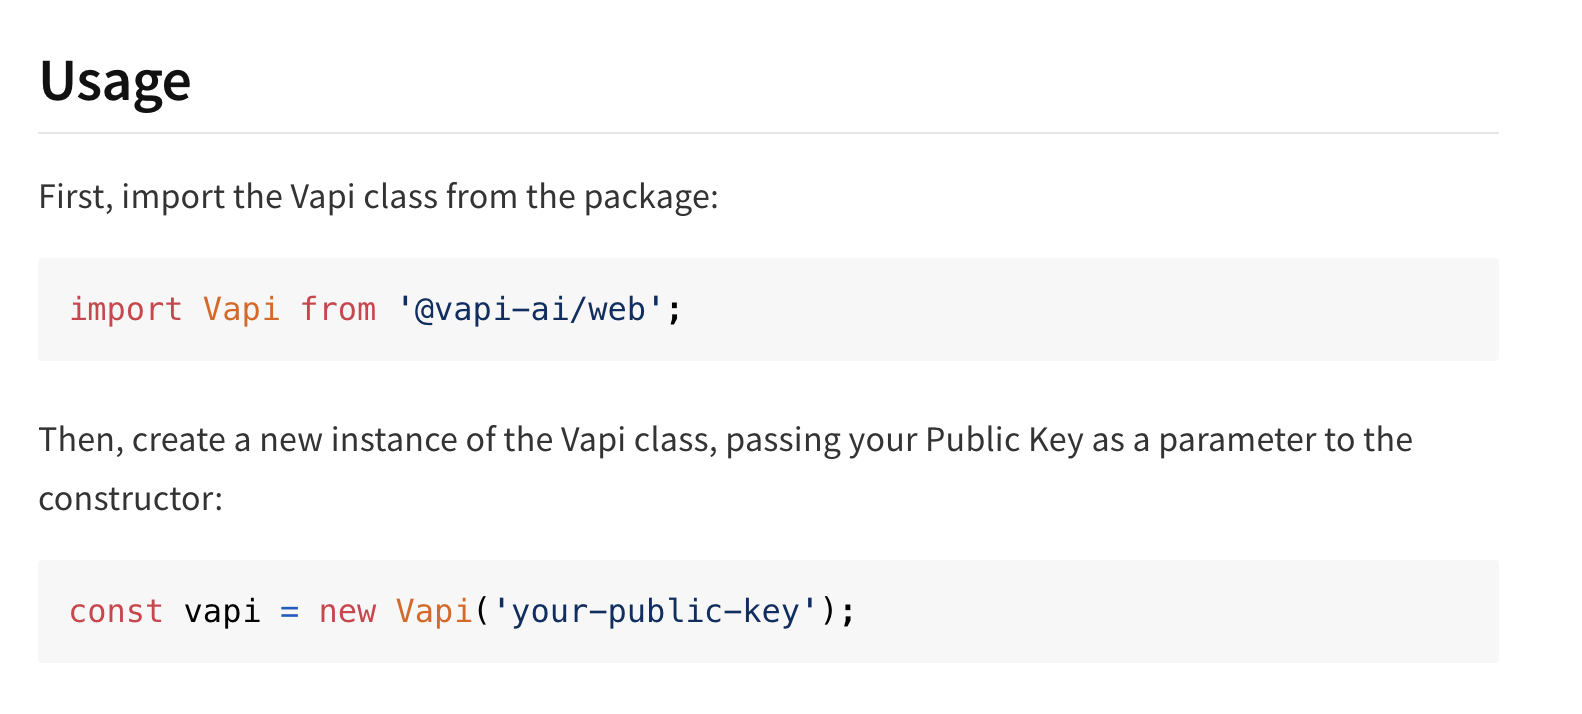This screenshot has height=714, width=1582.
Task: Click the word "constructor:" in the paragraph
Action: pos(131,499)
